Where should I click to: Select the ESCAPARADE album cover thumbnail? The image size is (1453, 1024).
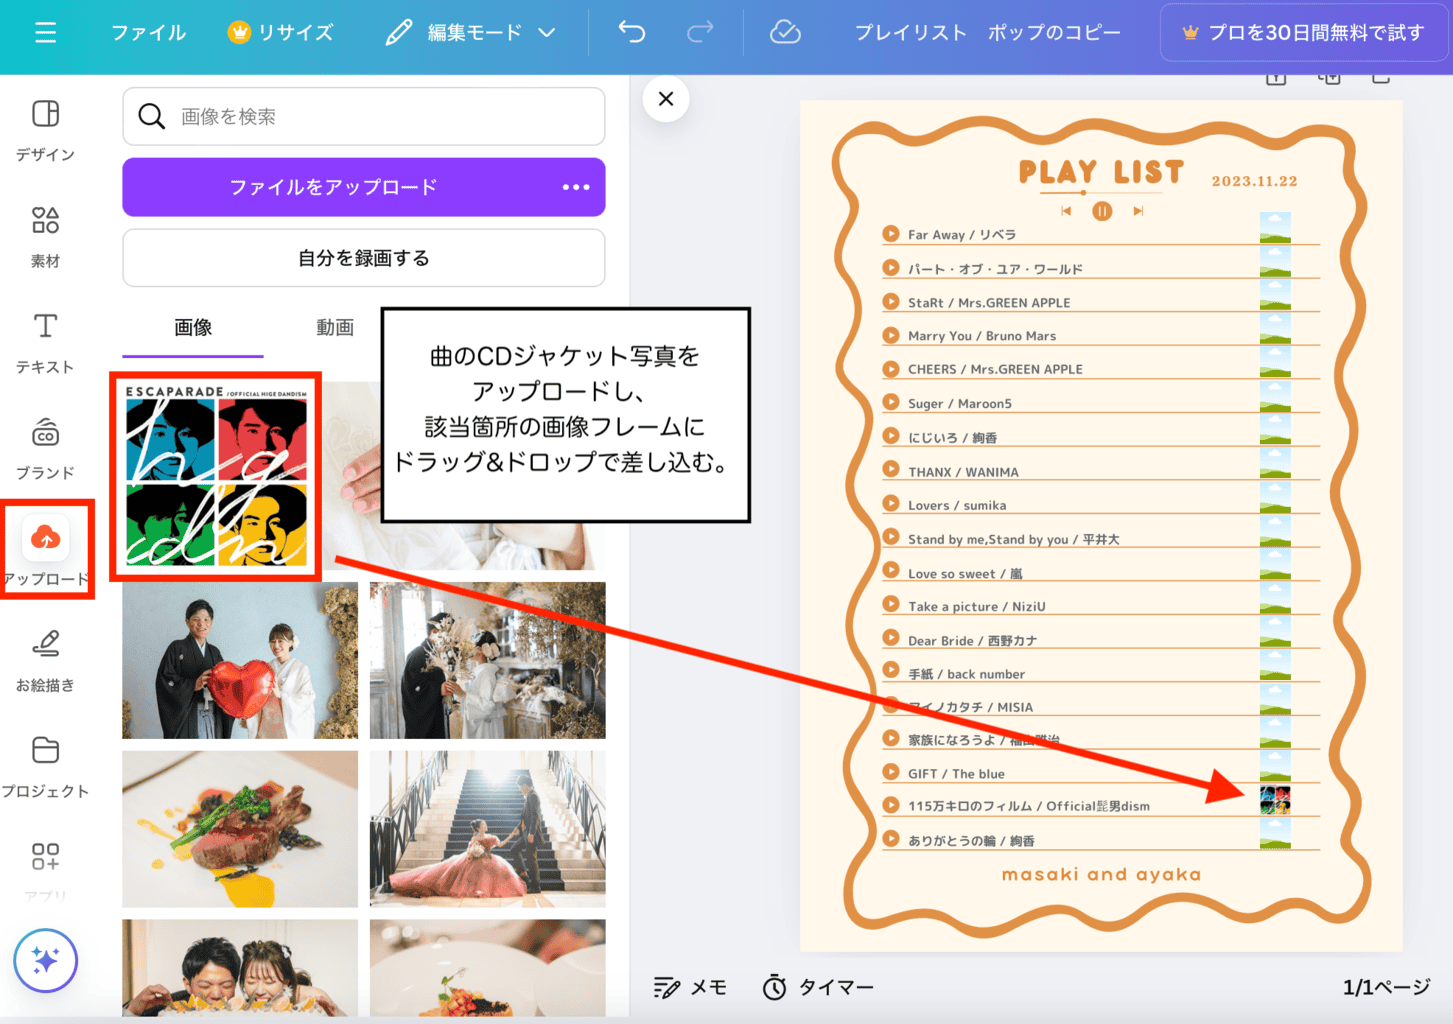point(216,476)
